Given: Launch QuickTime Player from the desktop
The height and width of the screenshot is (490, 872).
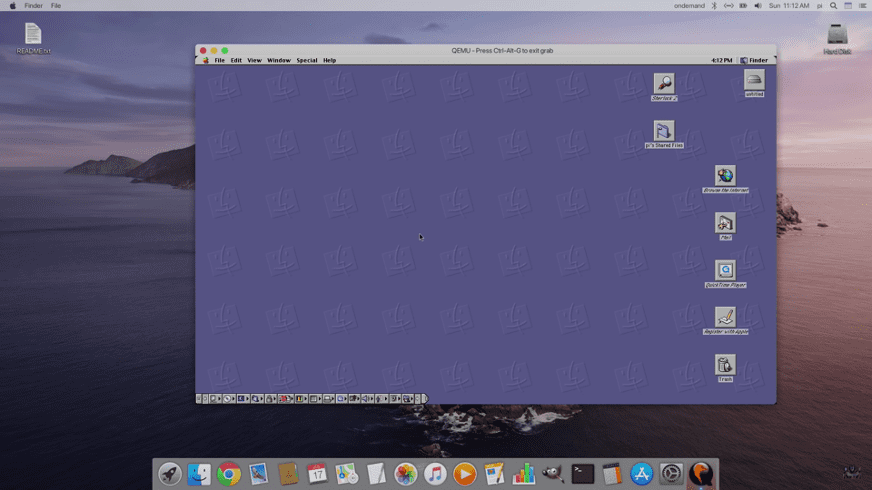Looking at the screenshot, I should coord(725,270).
